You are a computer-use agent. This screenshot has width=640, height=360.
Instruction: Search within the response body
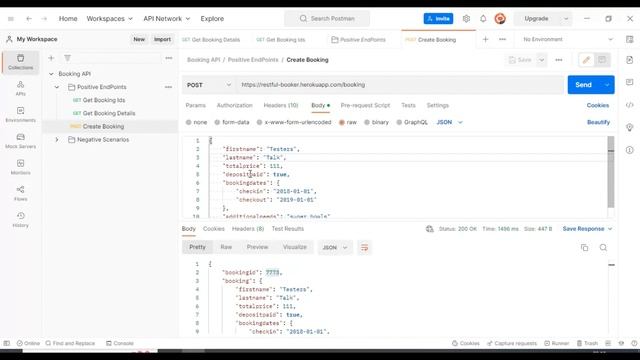click(x=603, y=248)
